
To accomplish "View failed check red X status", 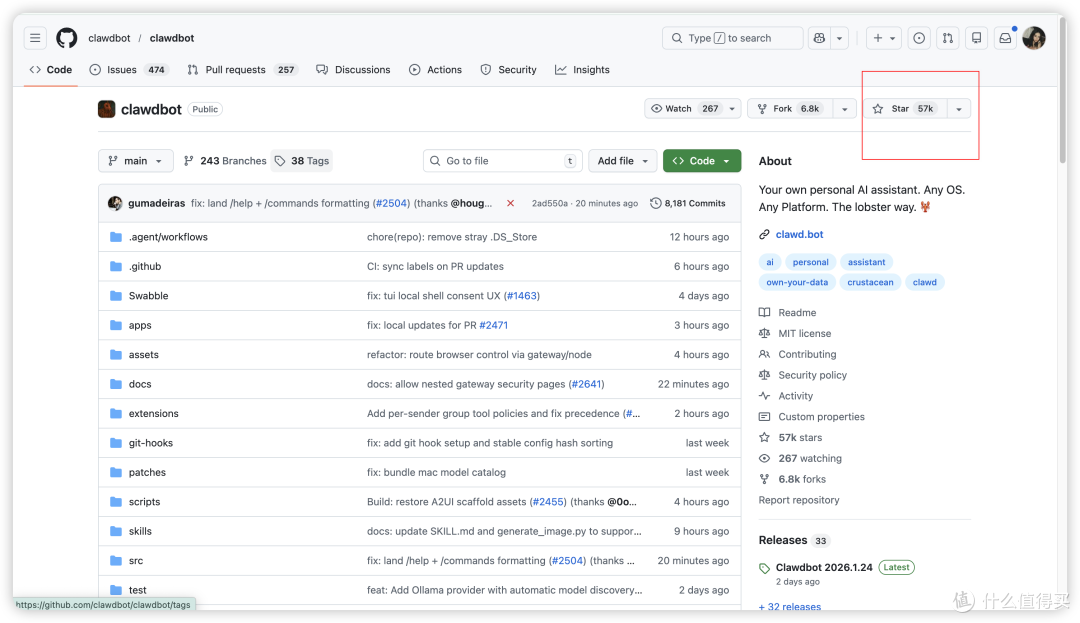I will [x=510, y=203].
